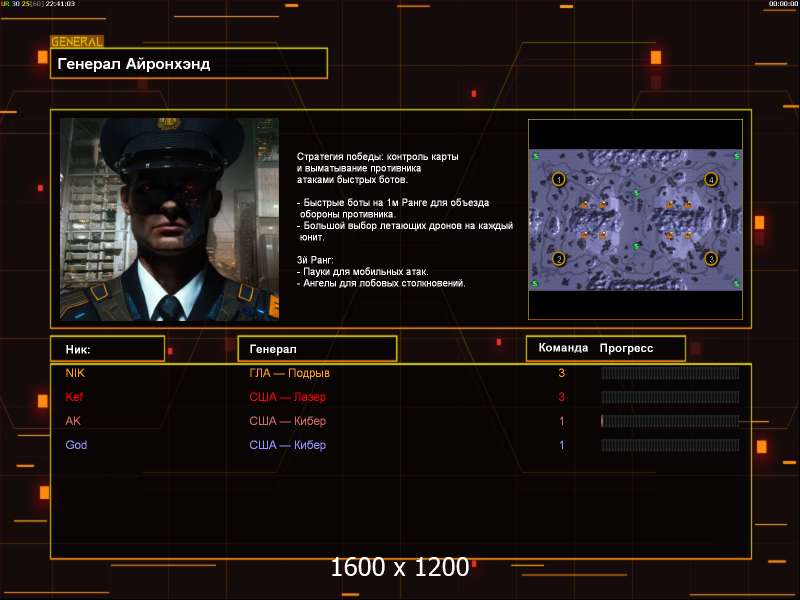Select player Kef in the list
The image size is (800, 600).
coord(74,397)
